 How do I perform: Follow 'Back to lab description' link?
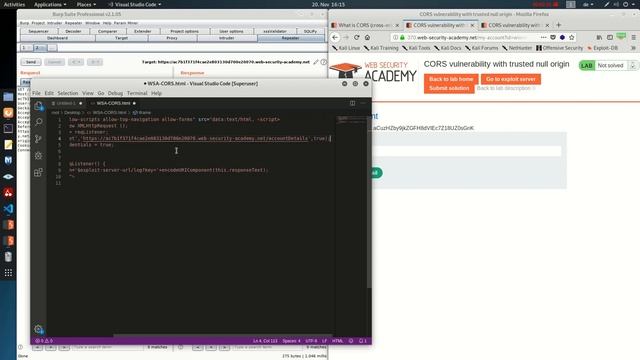(x=506, y=88)
